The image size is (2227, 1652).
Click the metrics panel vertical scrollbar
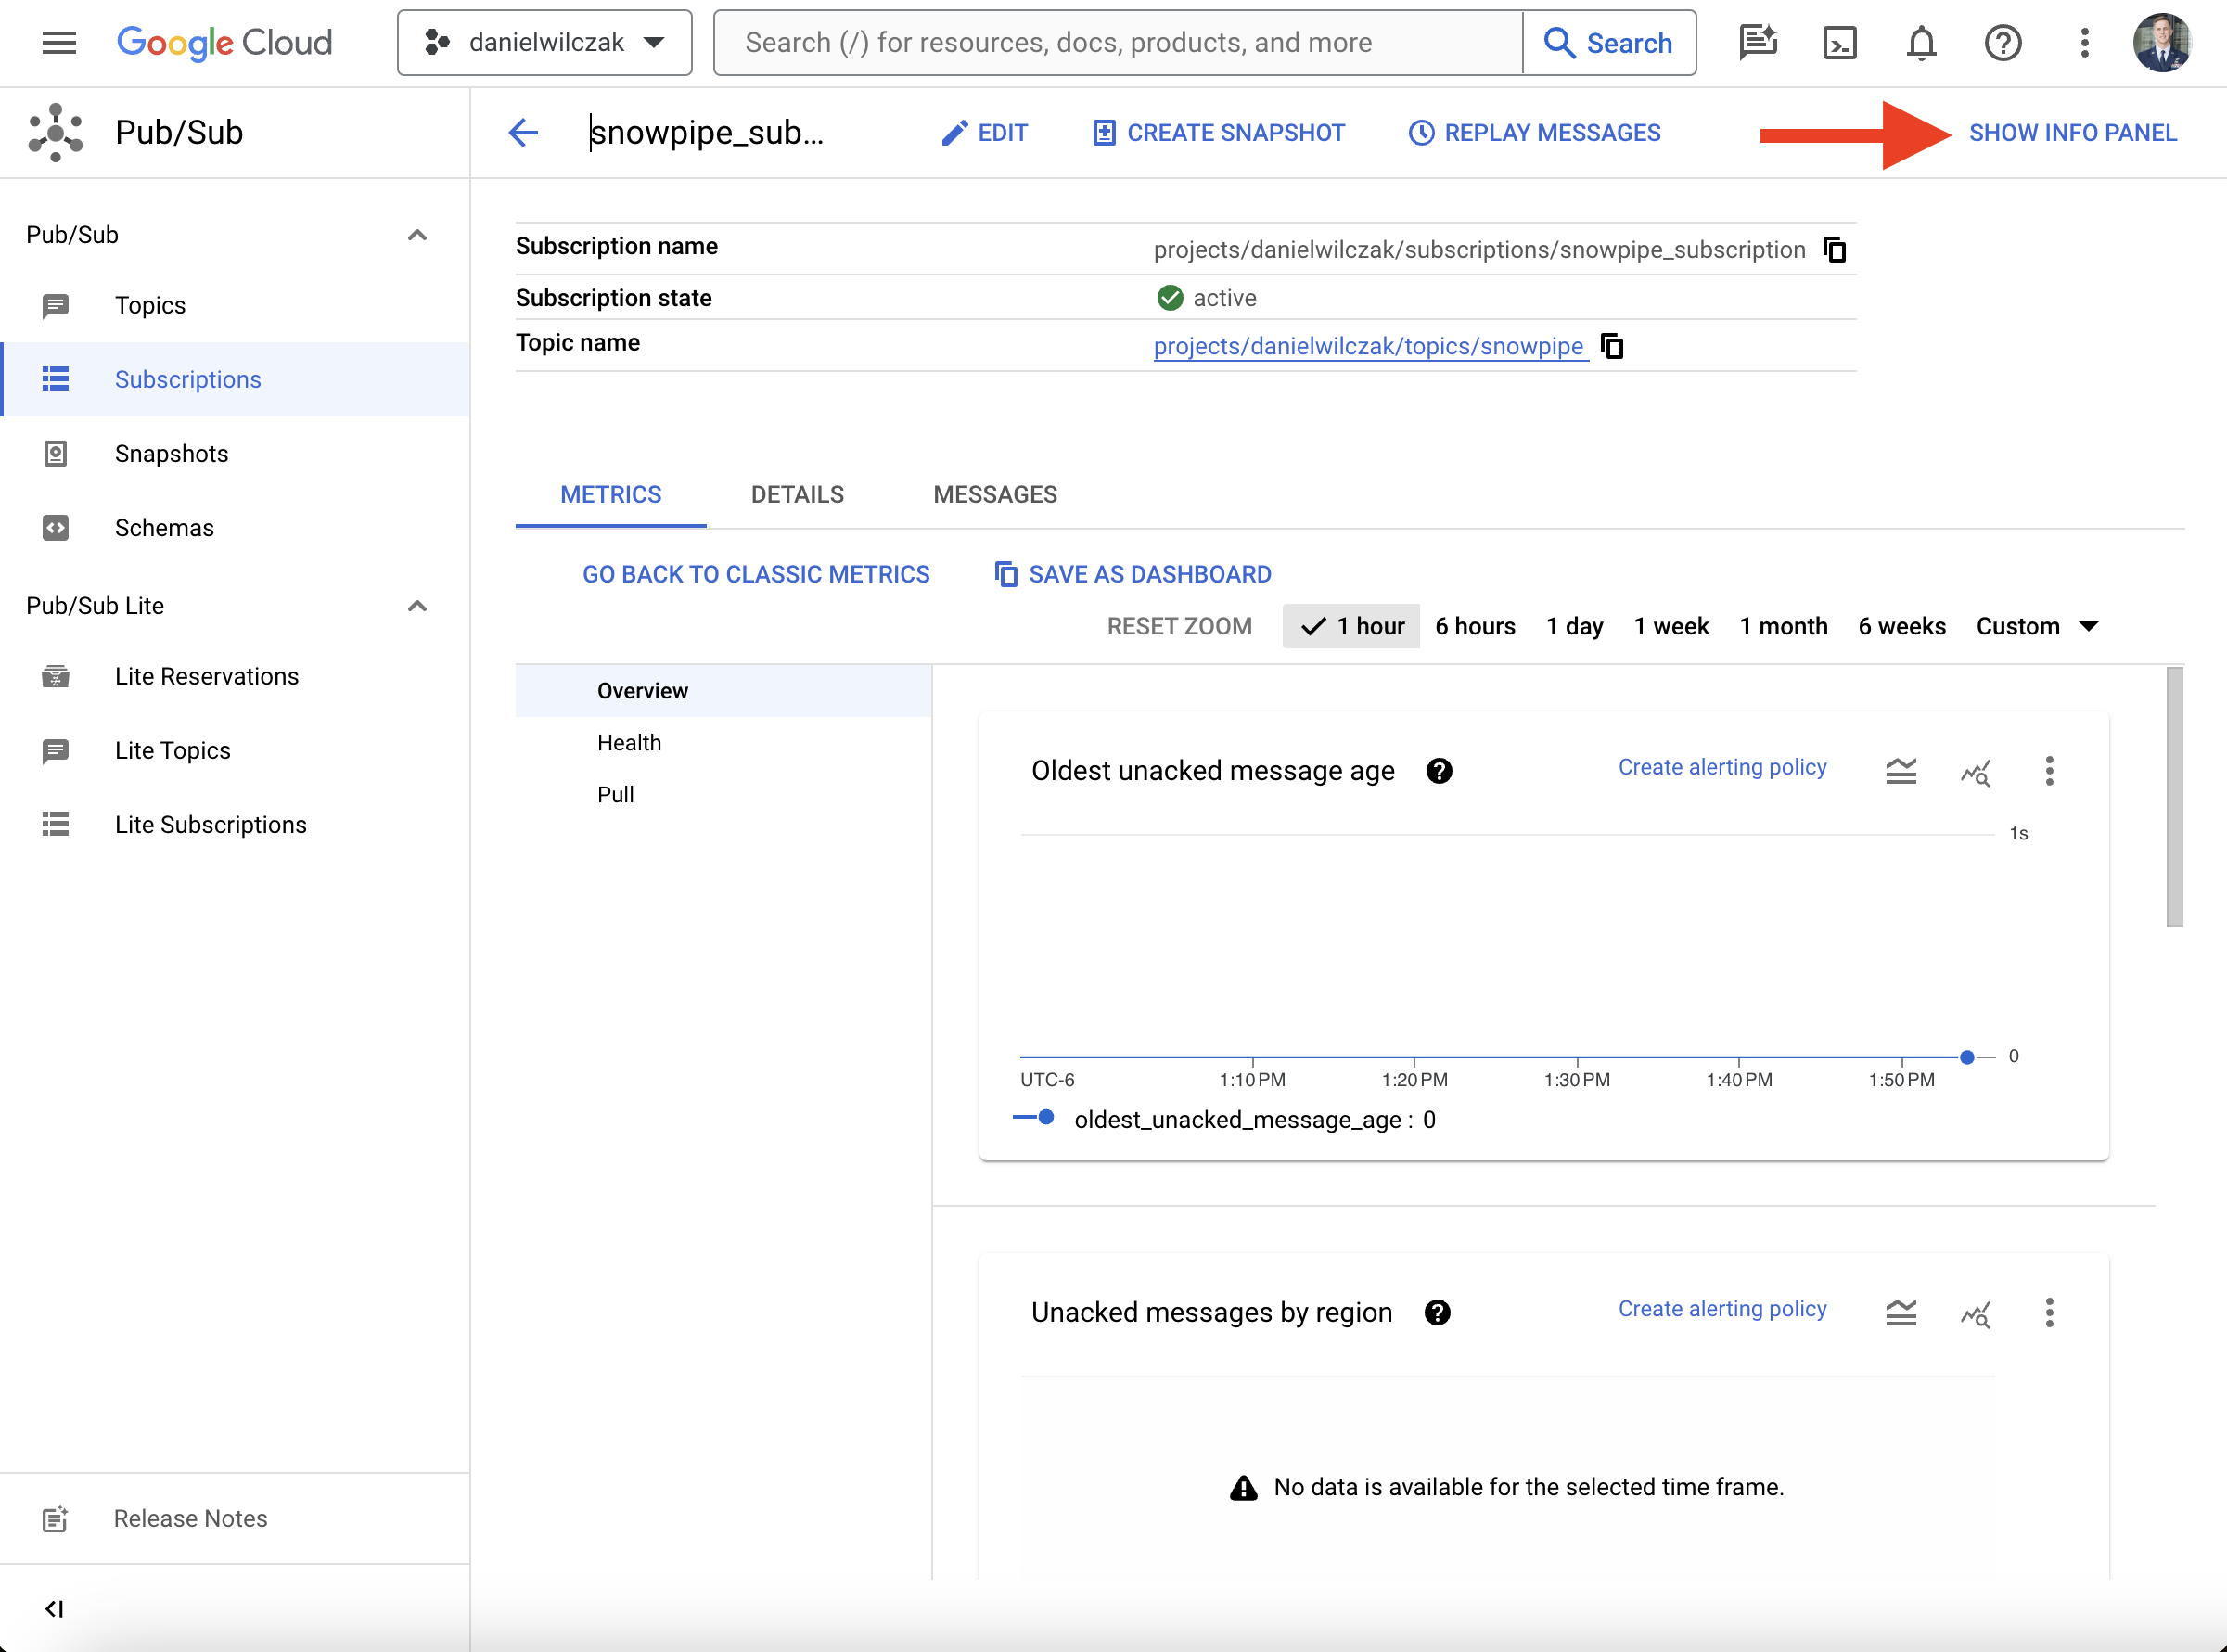pyautogui.click(x=2174, y=797)
